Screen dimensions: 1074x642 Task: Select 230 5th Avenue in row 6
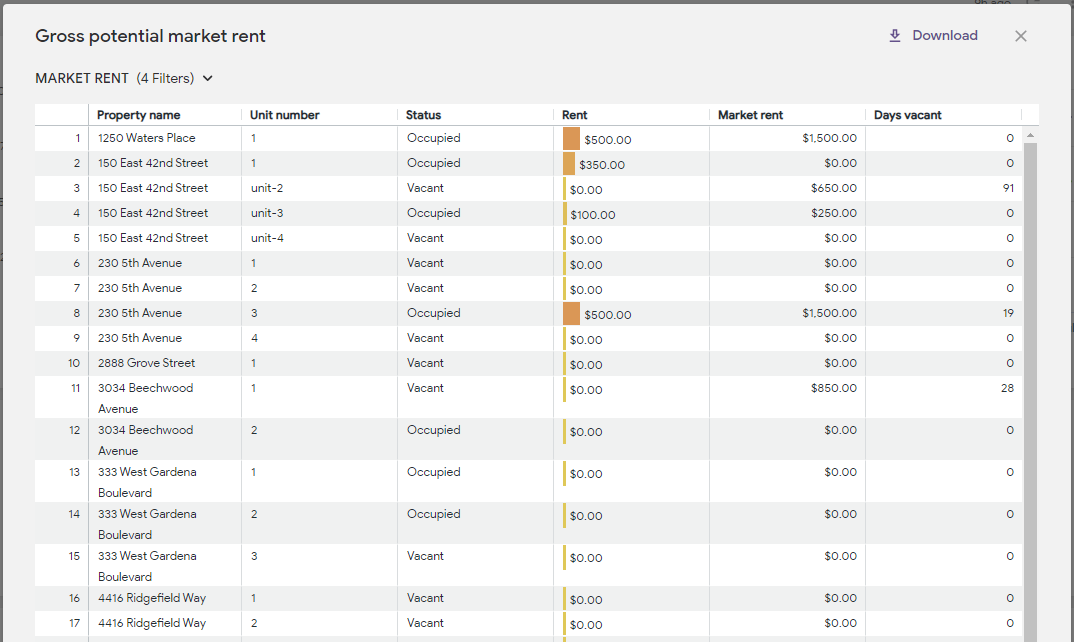pyautogui.click(x=164, y=263)
